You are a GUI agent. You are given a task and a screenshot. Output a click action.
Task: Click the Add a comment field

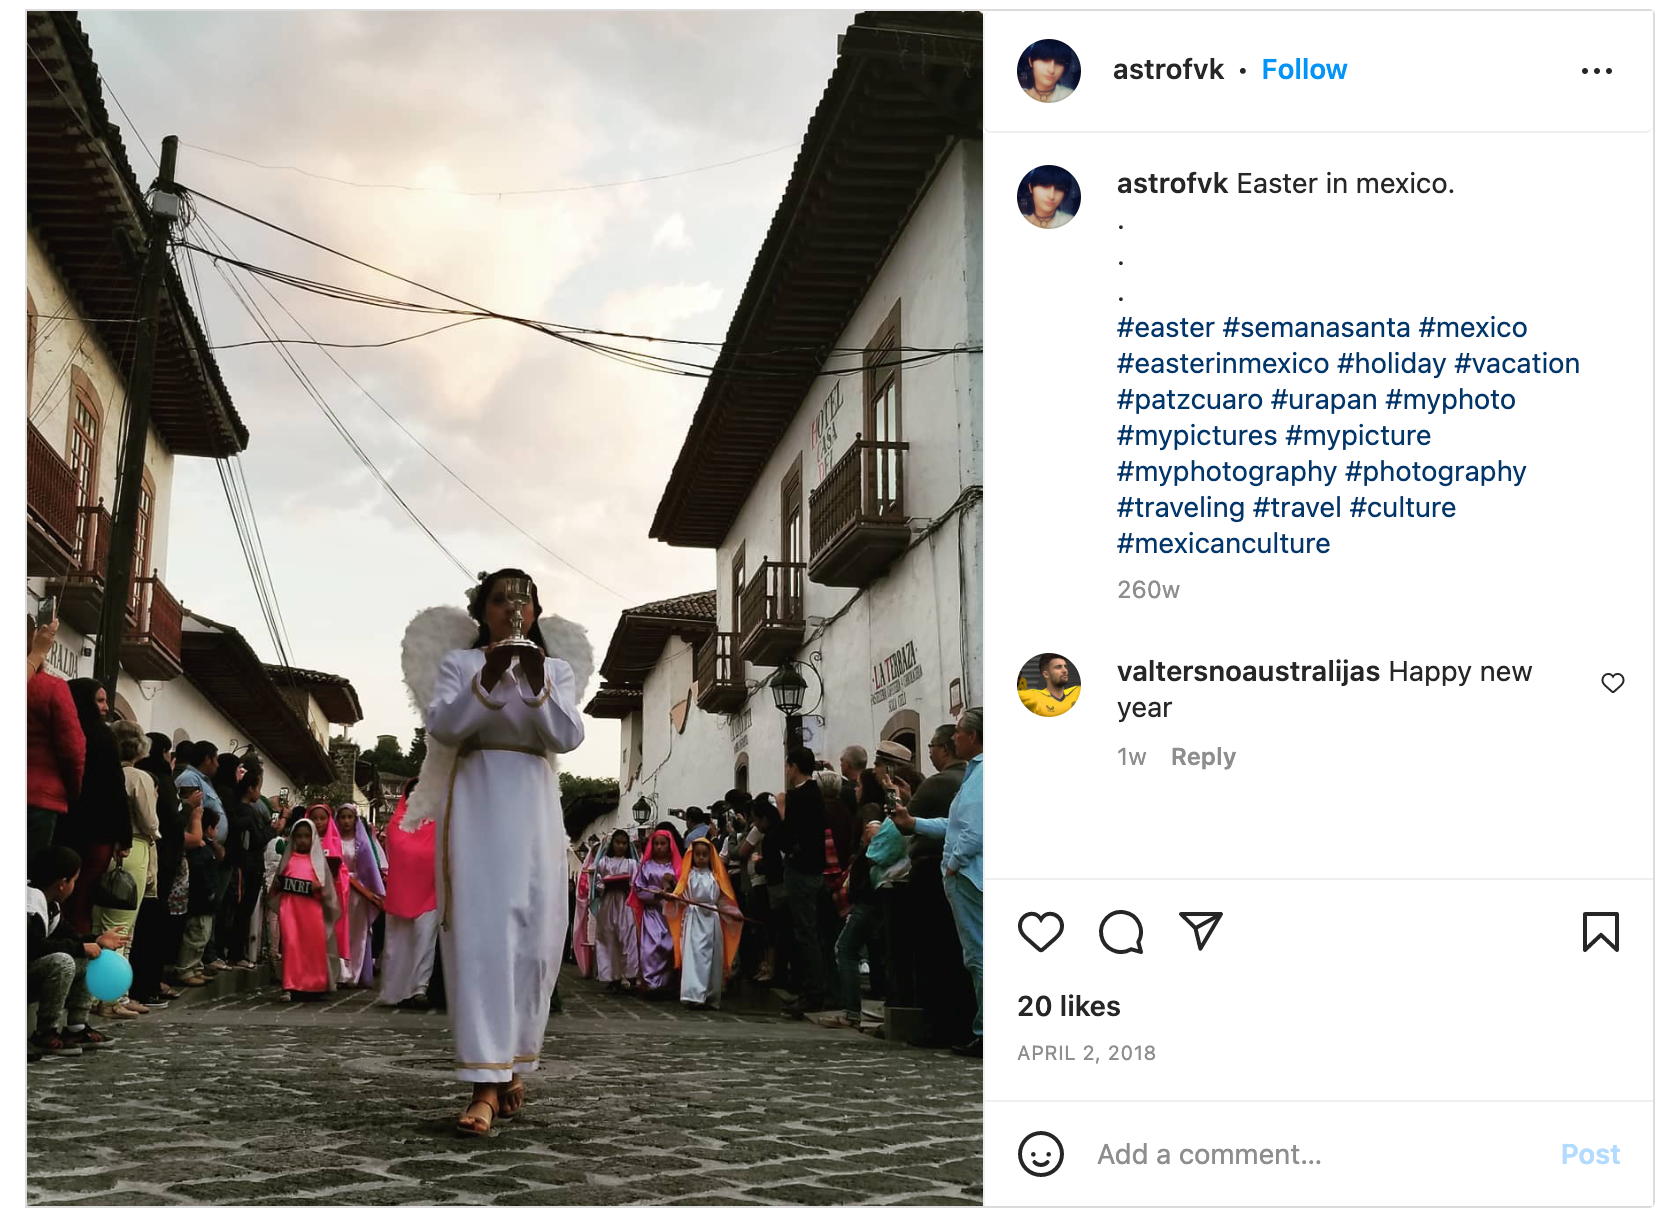(1300, 1154)
